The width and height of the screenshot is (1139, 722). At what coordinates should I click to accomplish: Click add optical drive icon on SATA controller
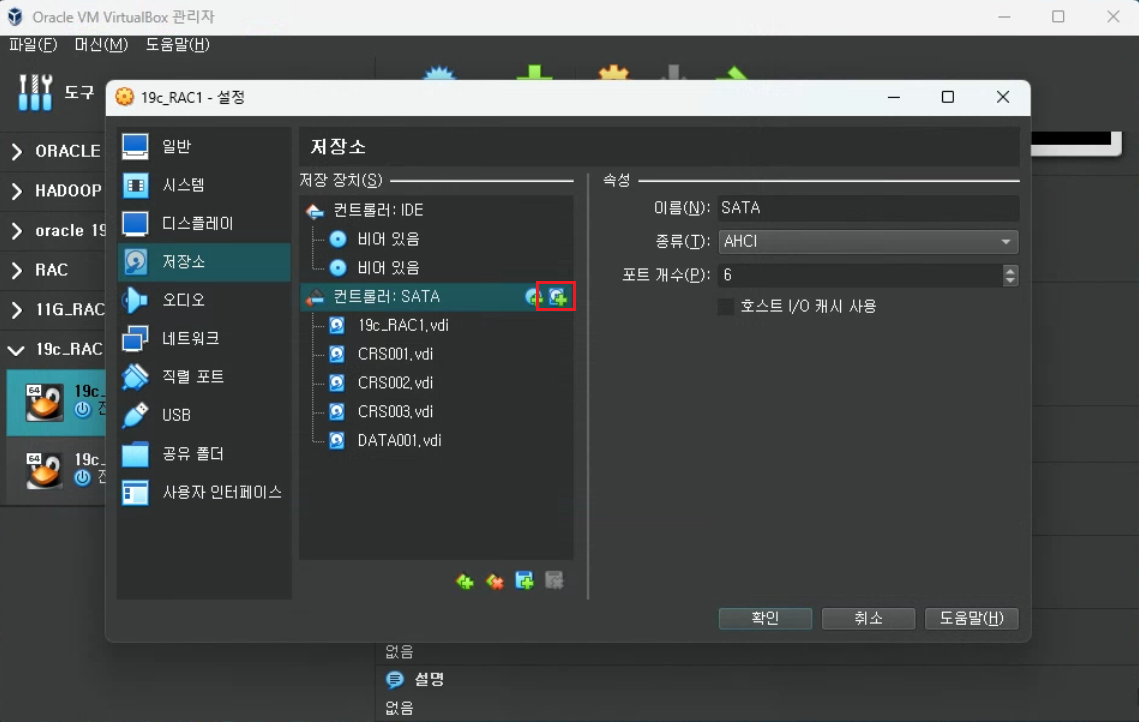(x=533, y=296)
